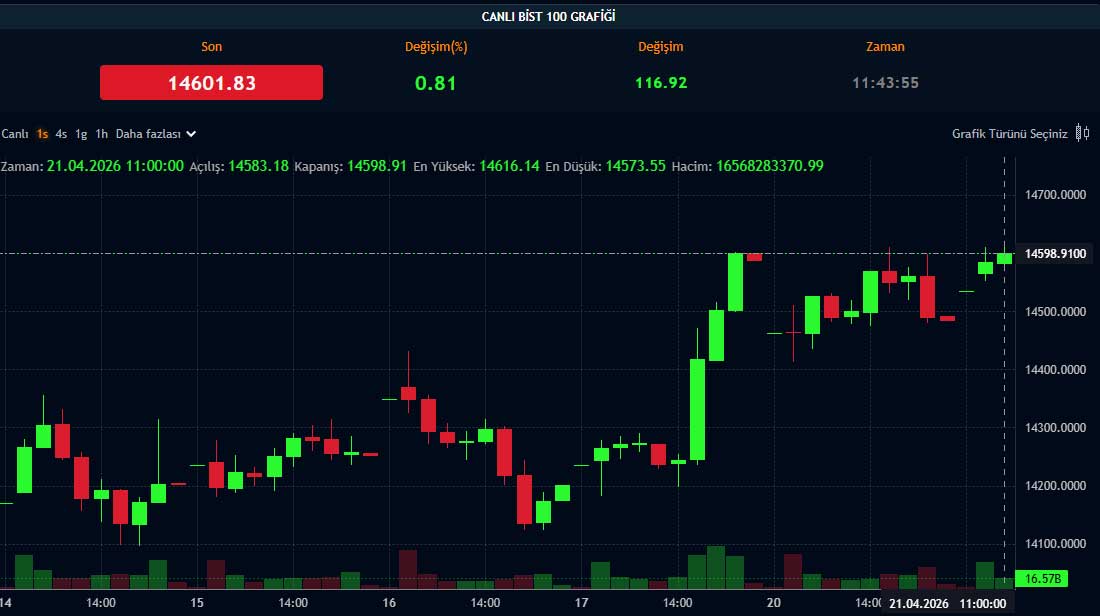Select the "1s" timeframe
Screen dimensions: 1100x616
click(41, 132)
